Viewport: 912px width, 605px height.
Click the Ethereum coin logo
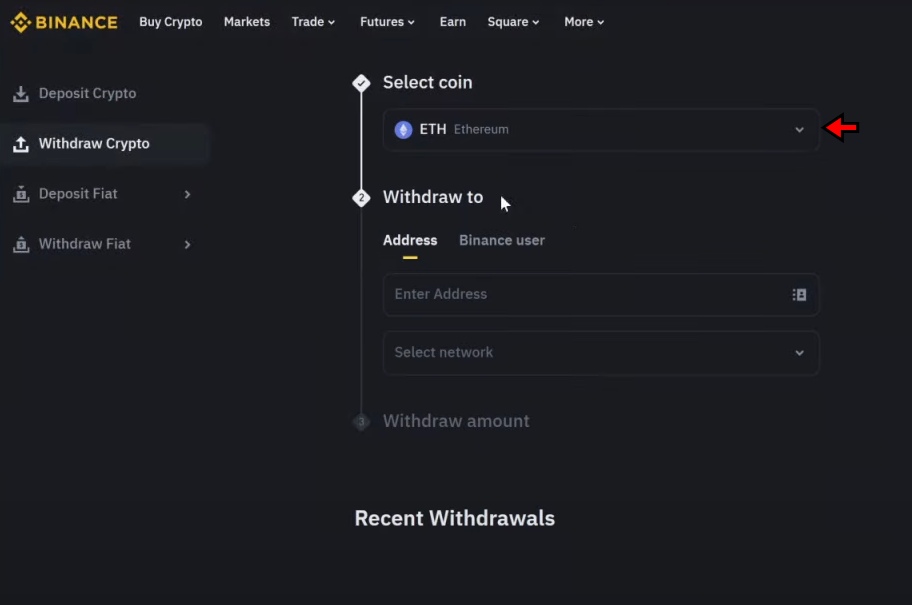click(403, 129)
